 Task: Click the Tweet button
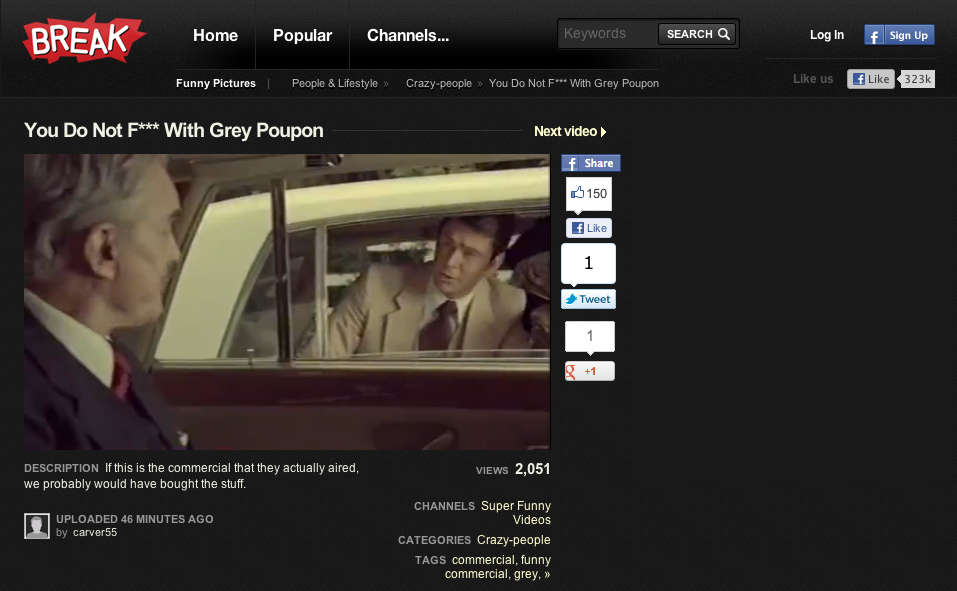point(588,299)
